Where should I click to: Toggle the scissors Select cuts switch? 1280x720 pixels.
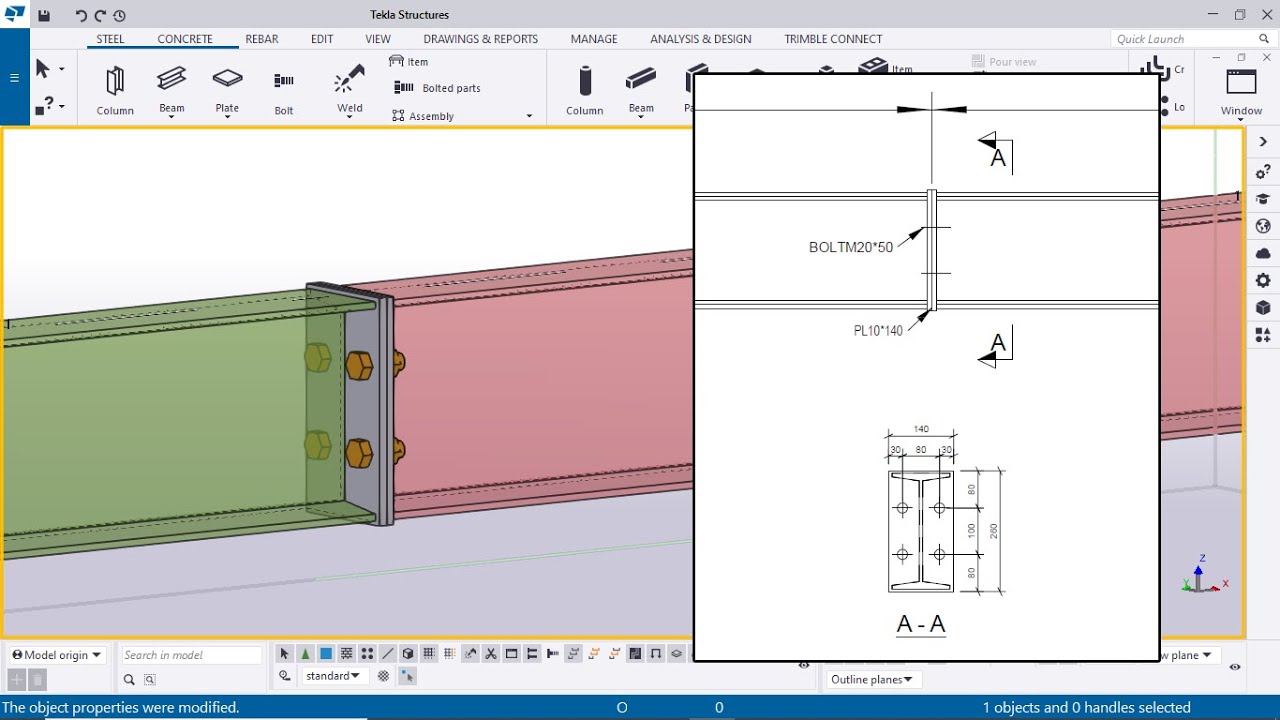491,654
